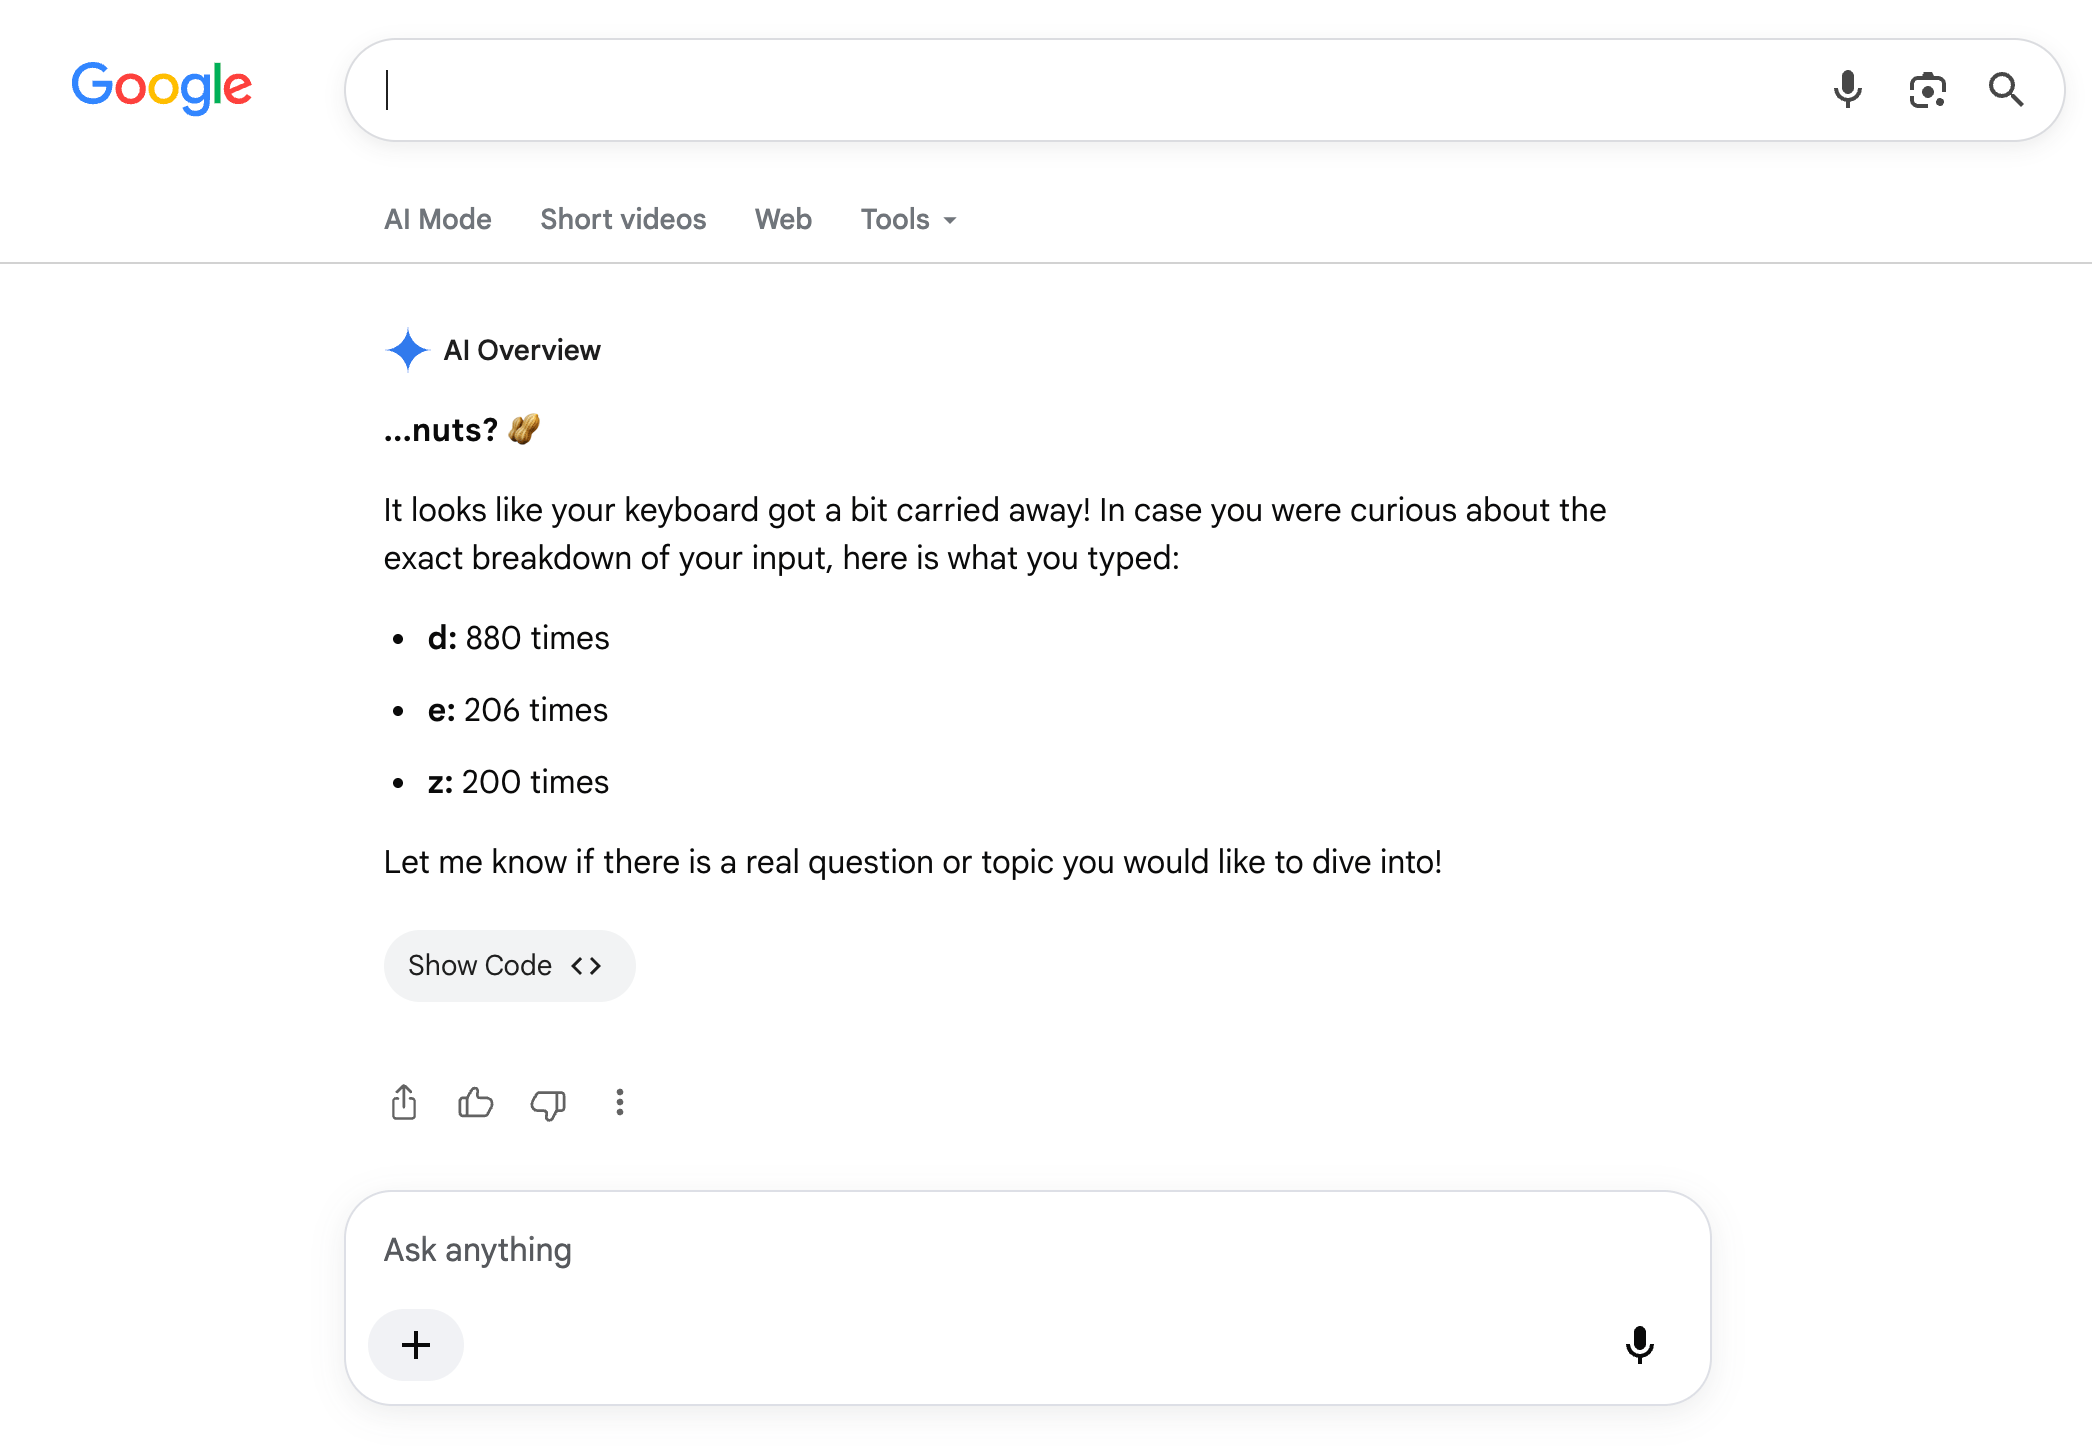The width and height of the screenshot is (2092, 1446).
Task: Expand the Show Code section
Action: 509,965
